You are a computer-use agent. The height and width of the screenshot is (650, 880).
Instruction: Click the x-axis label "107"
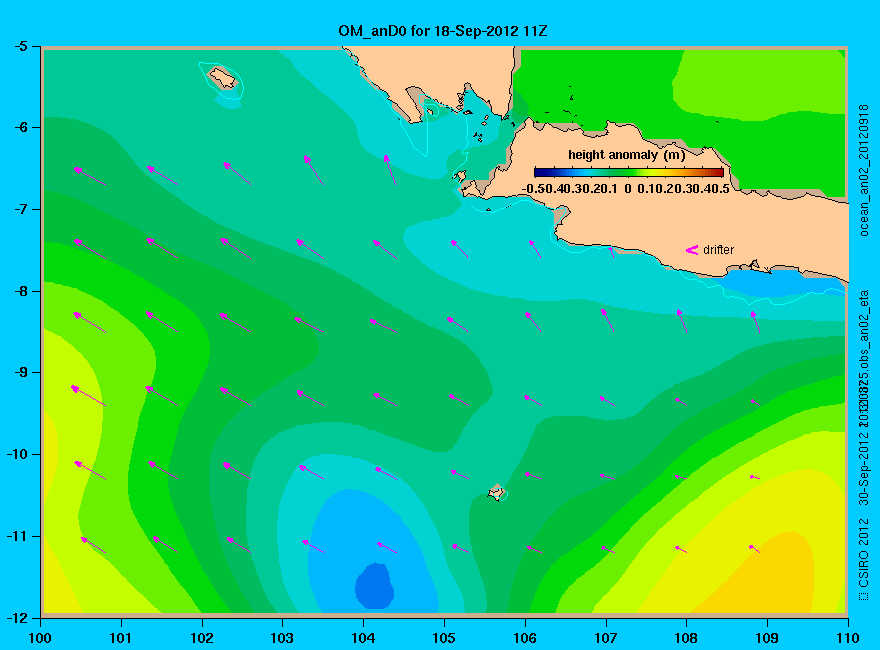[606, 638]
